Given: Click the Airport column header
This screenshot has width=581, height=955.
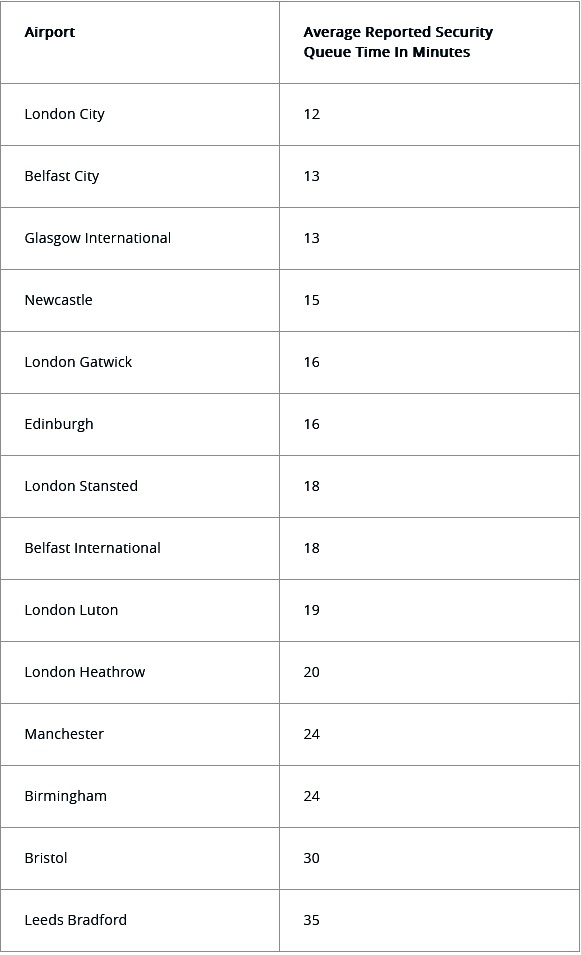Looking at the screenshot, I should pos(49,32).
